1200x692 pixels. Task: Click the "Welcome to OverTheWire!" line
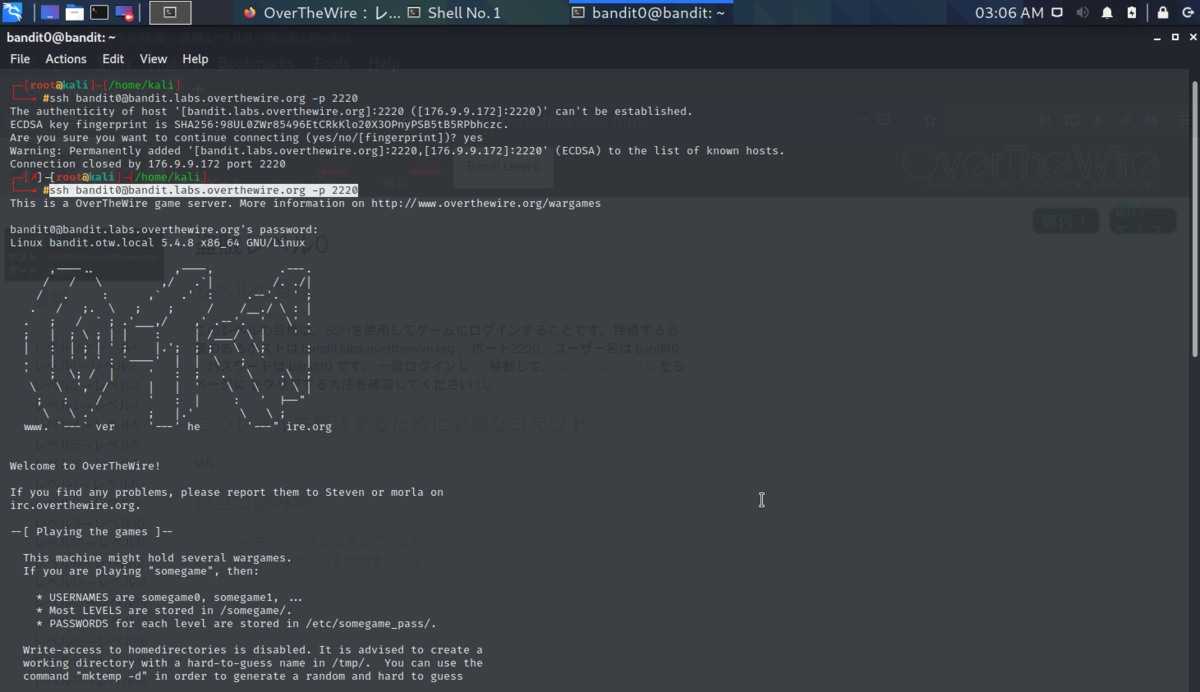point(85,465)
